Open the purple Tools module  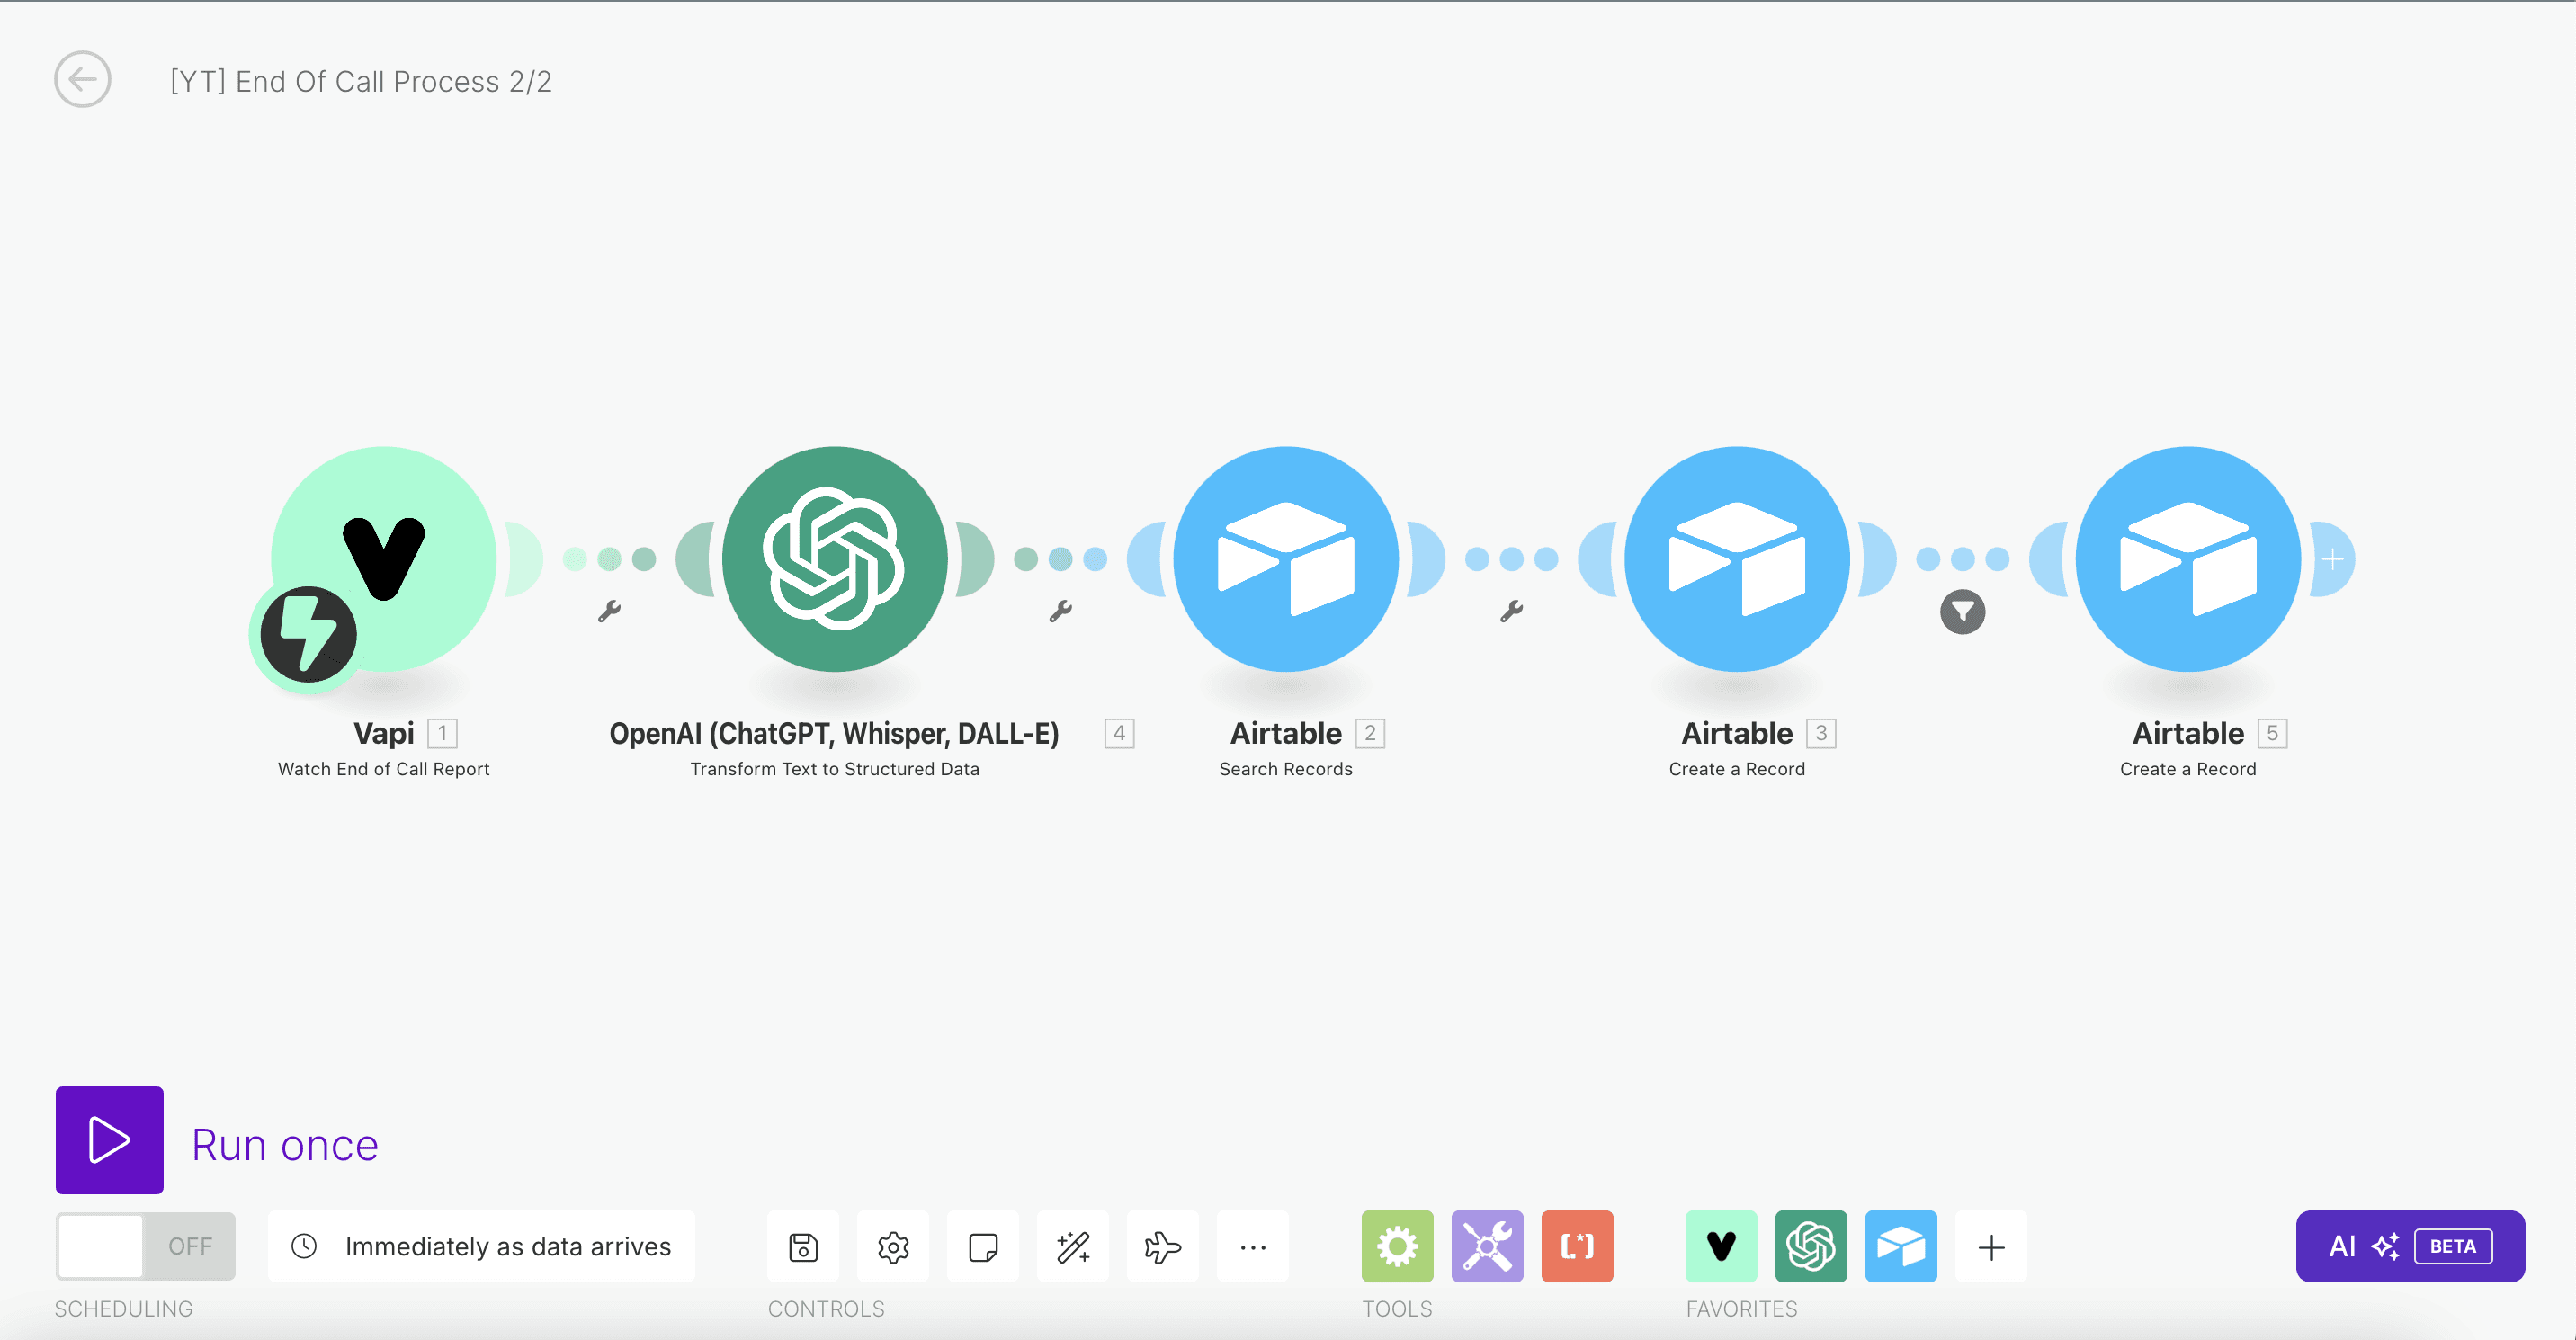pos(1487,1246)
